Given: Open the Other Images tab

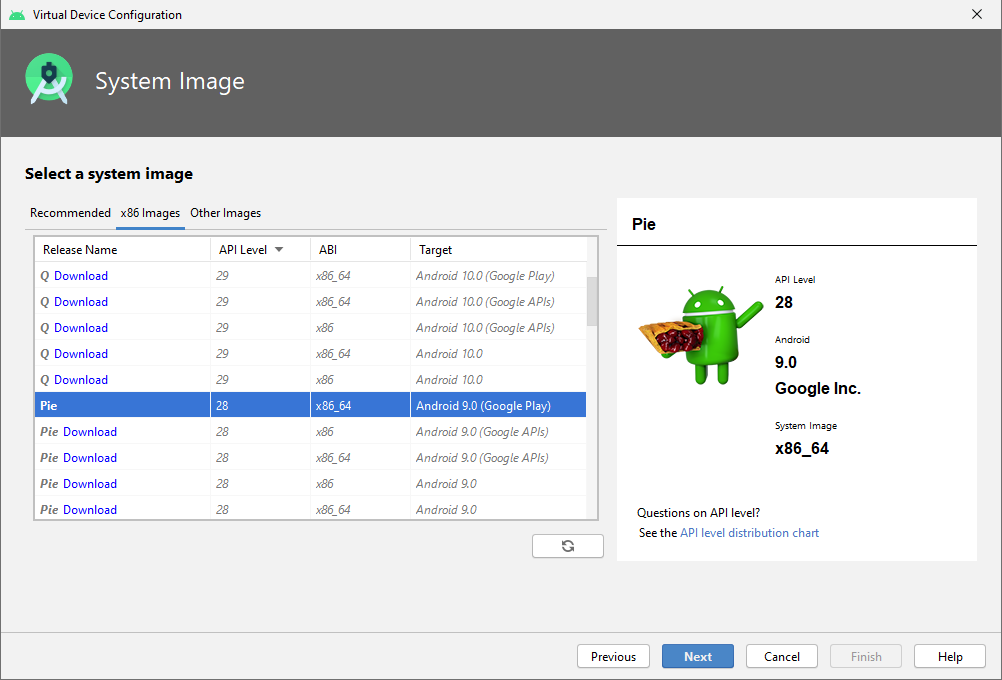Looking at the screenshot, I should click(x=226, y=213).
